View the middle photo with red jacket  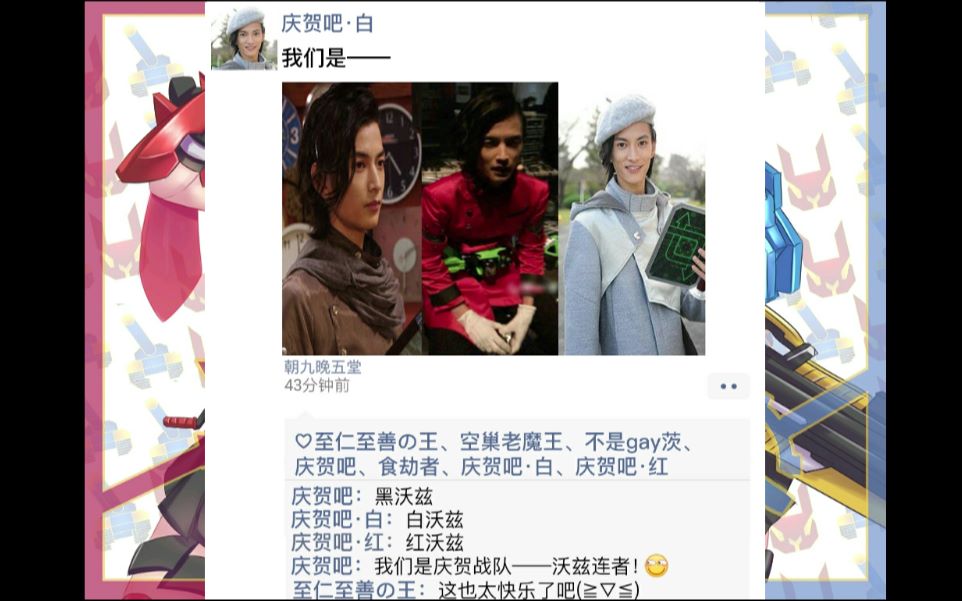(490, 218)
